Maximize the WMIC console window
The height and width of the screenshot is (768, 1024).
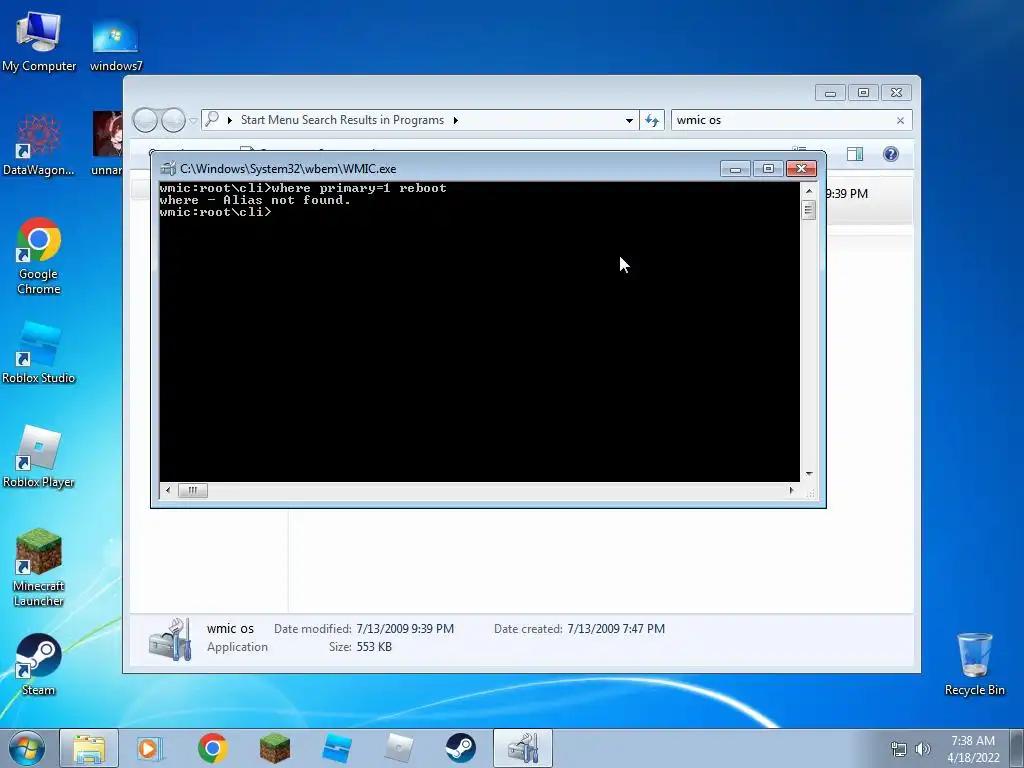768,168
